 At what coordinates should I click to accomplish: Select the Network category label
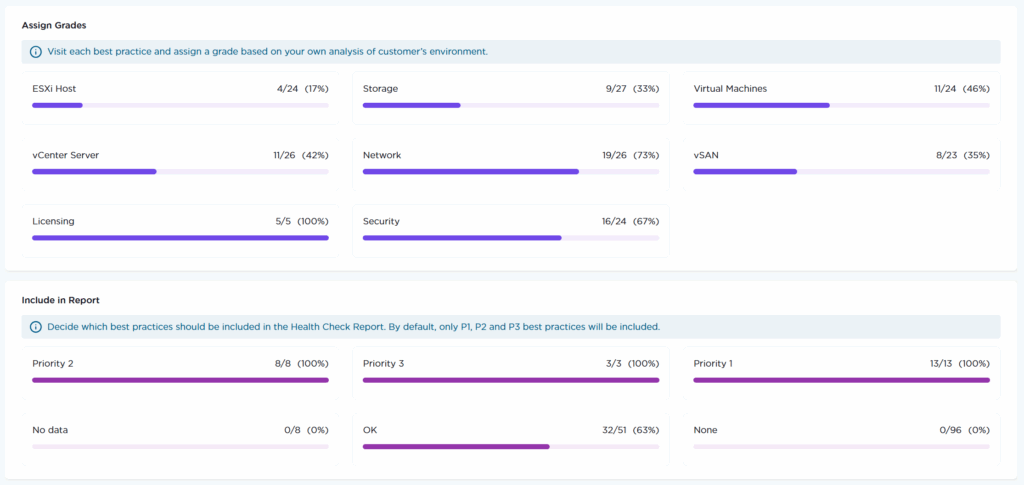[382, 156]
